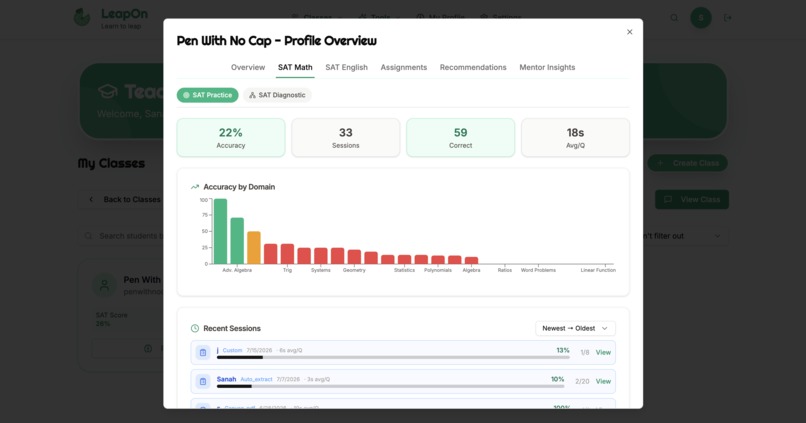
Task: Click the search icon in the background header
Action: [674, 17]
